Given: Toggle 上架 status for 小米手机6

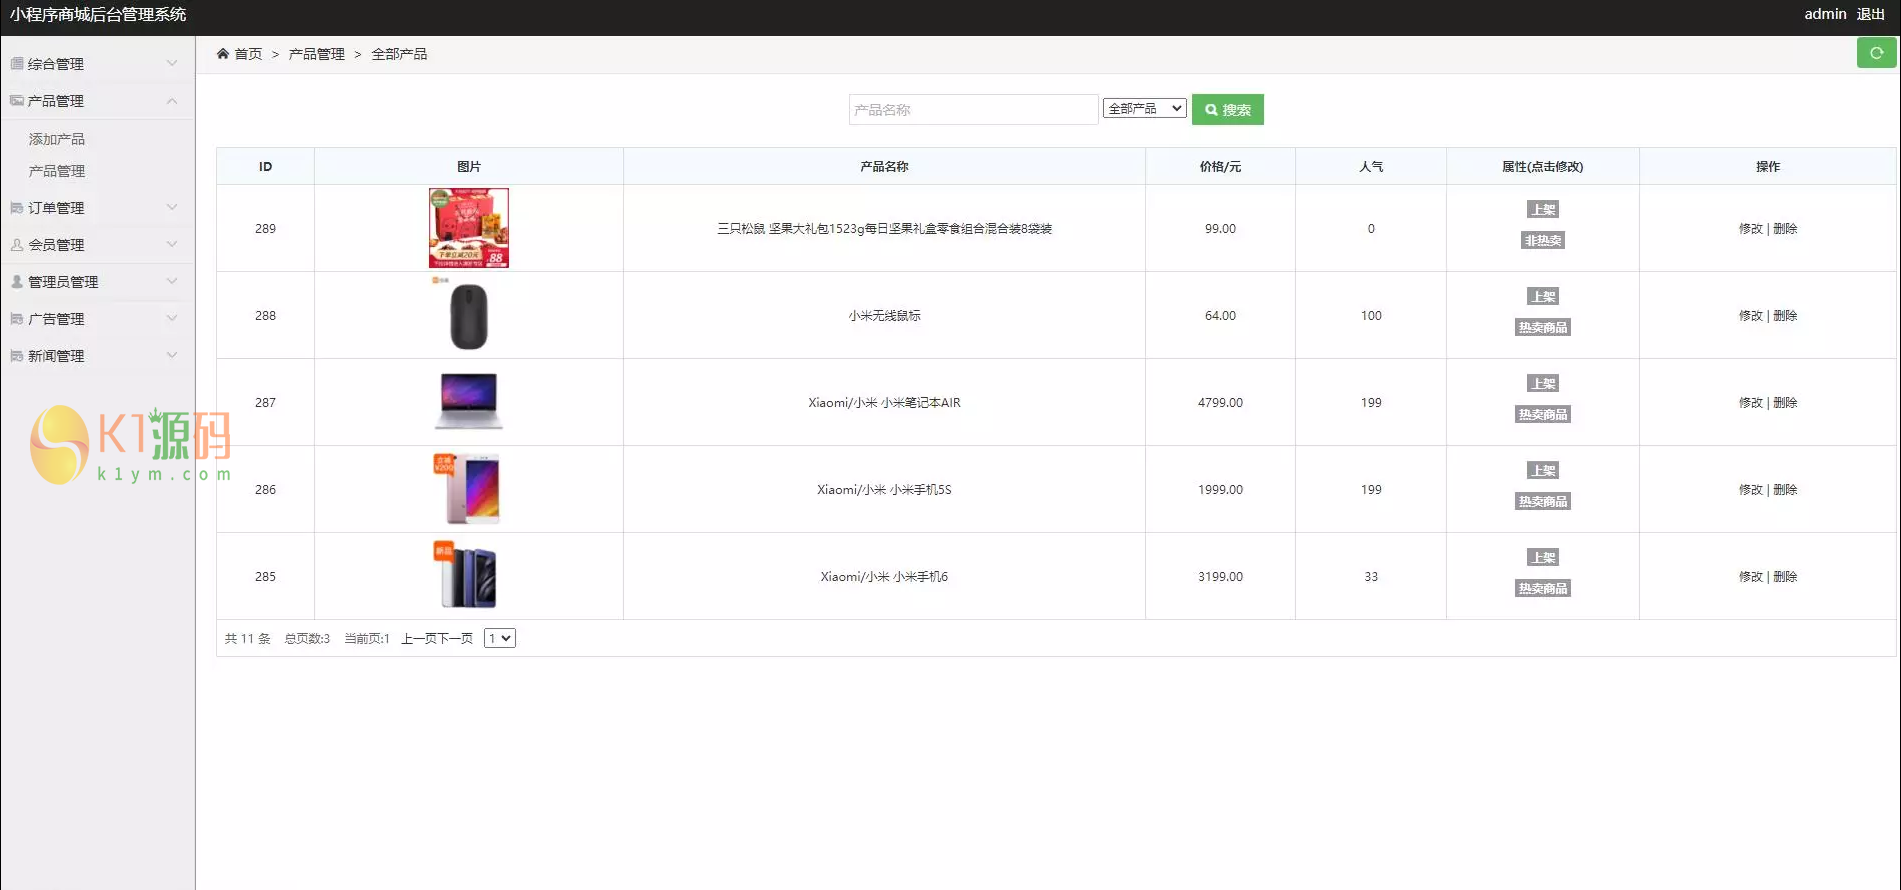Looking at the screenshot, I should click(1543, 558).
